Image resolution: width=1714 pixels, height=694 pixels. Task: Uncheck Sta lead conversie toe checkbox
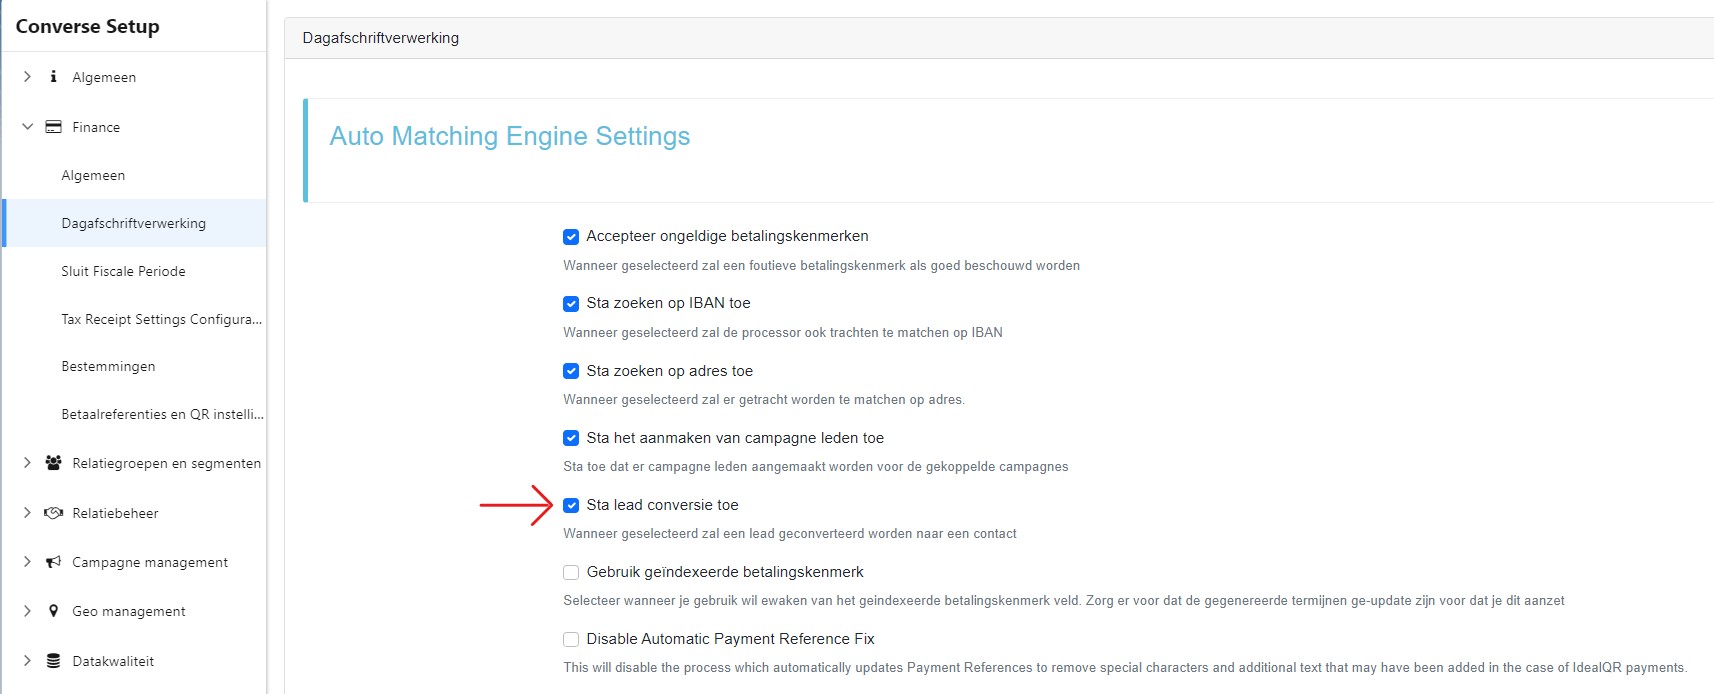point(571,506)
